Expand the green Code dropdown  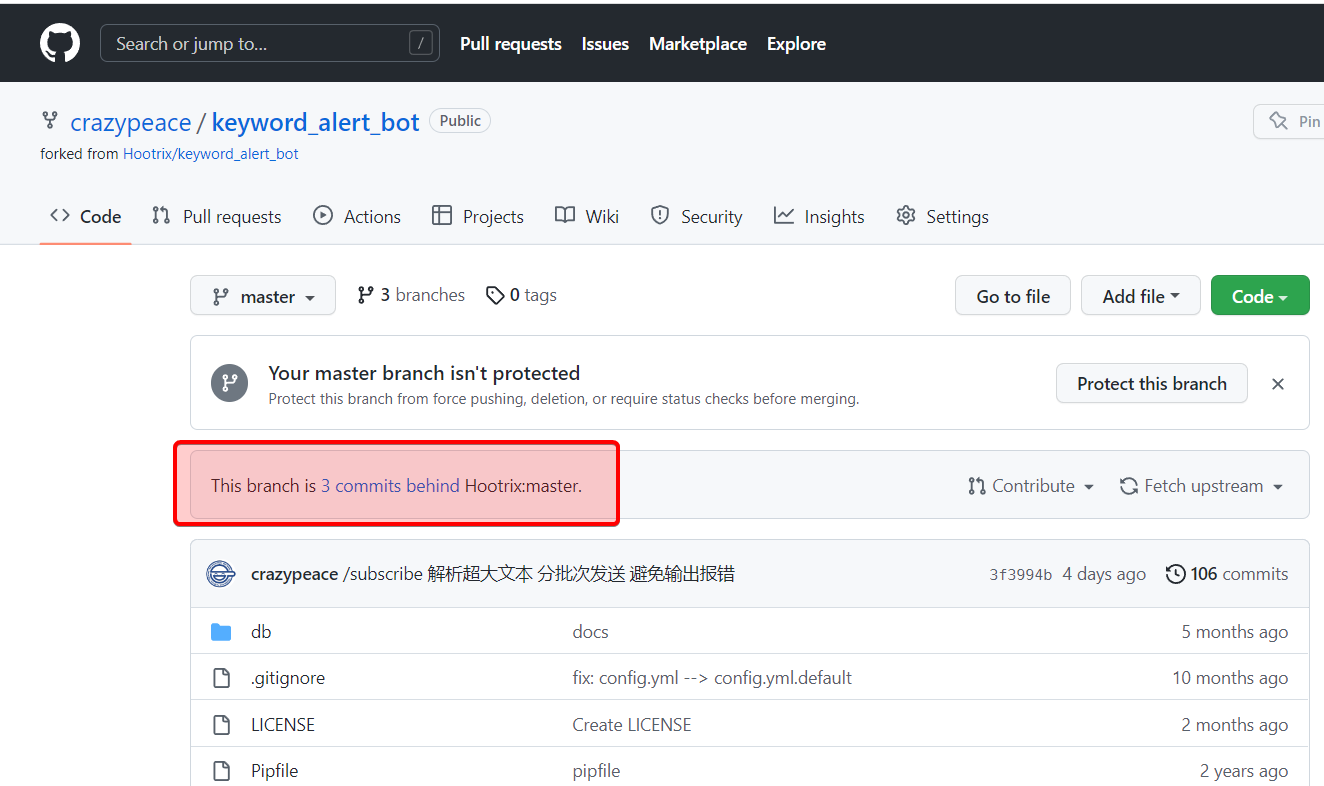1259,296
